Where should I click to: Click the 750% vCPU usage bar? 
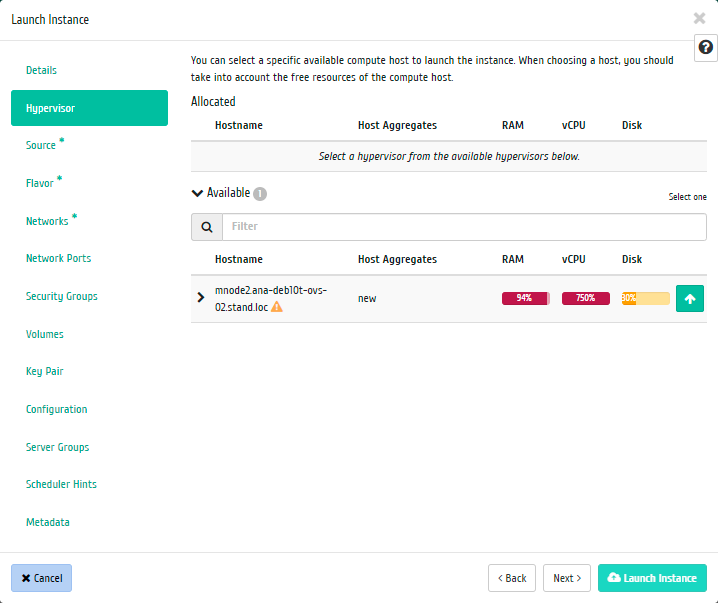coord(586,298)
